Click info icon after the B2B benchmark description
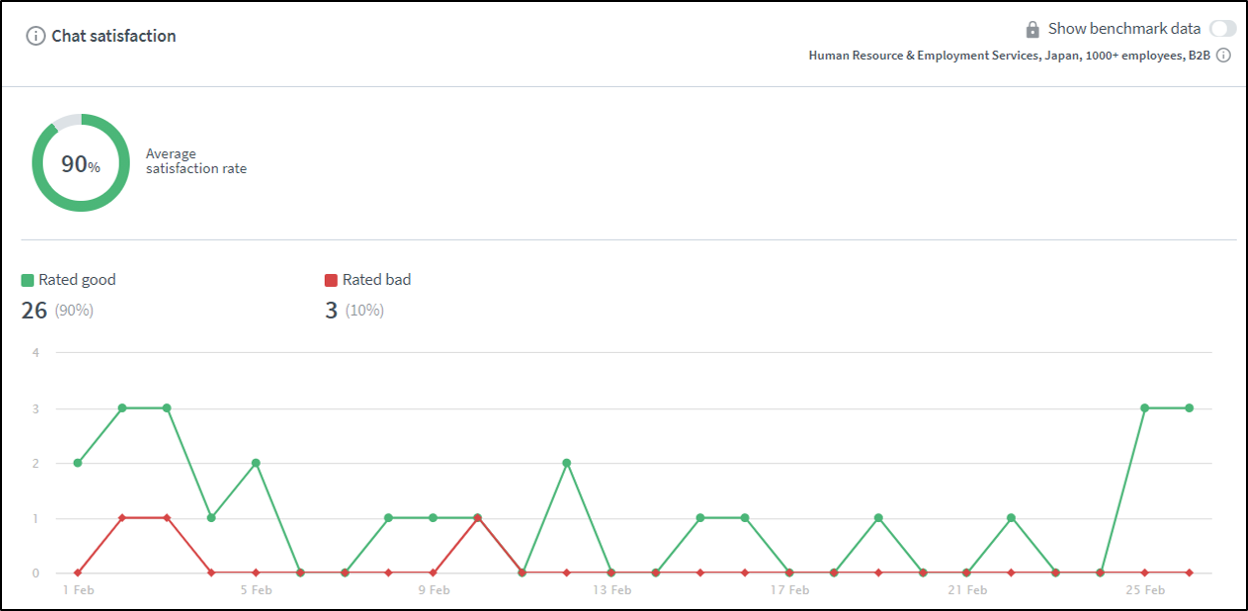Image resolution: width=1248 pixels, height=611 pixels. pos(1223,56)
